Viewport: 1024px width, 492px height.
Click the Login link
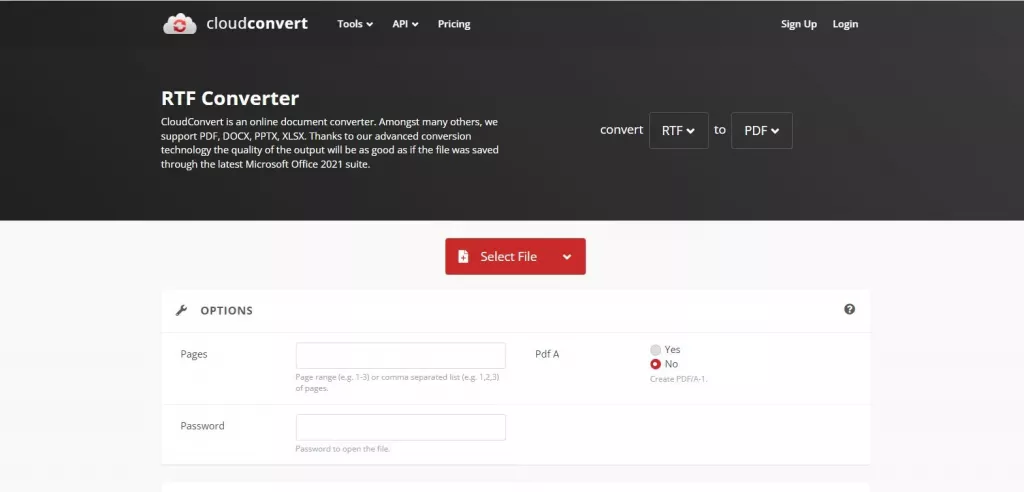(845, 24)
